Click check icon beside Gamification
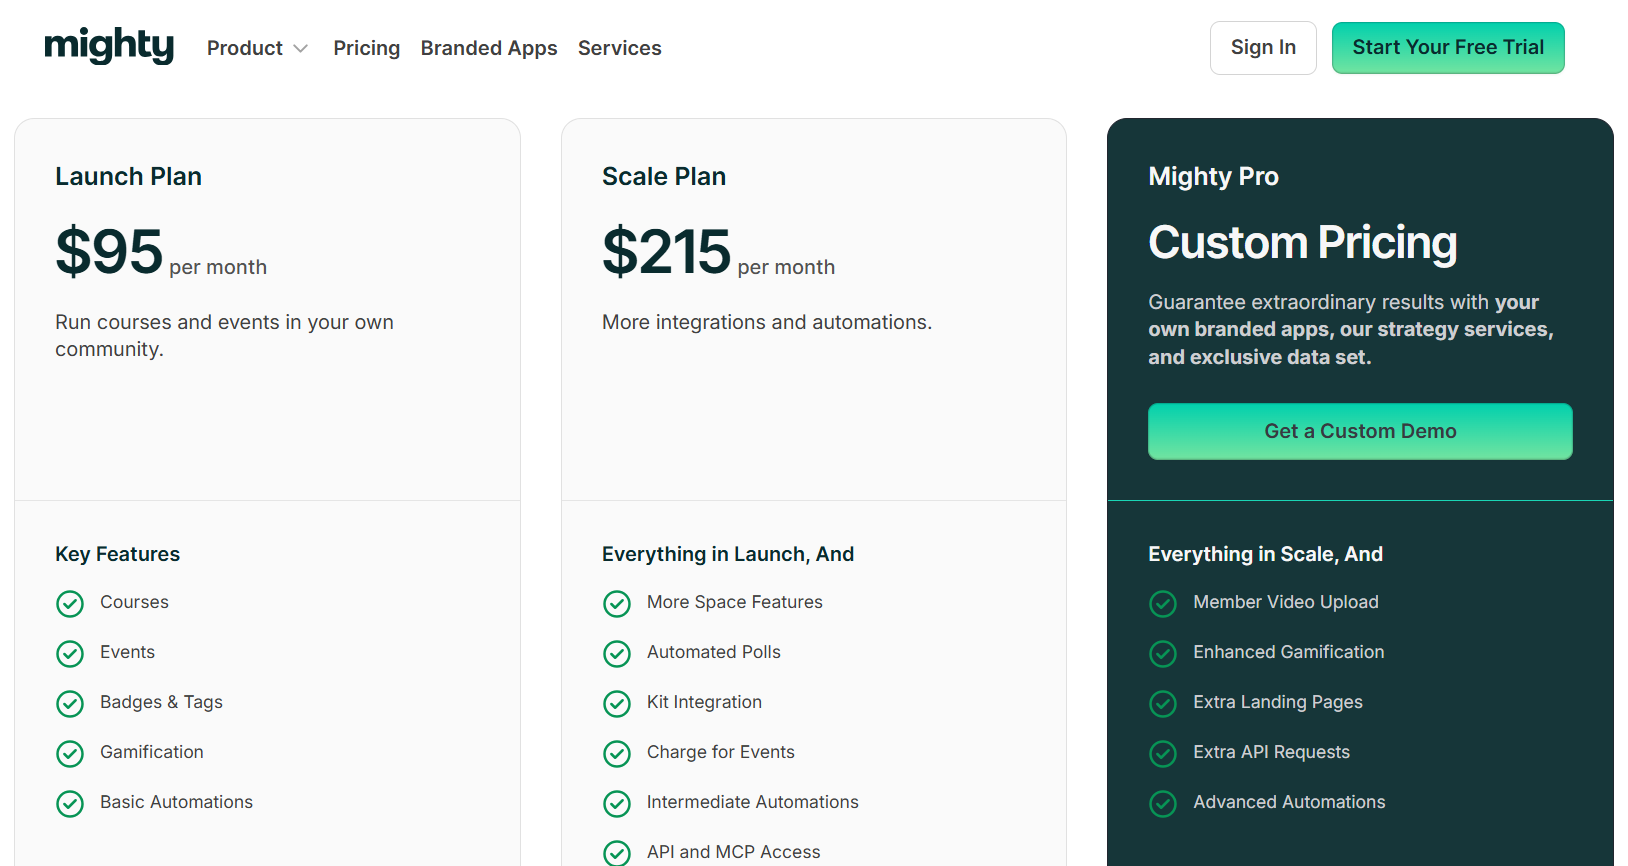 click(70, 754)
